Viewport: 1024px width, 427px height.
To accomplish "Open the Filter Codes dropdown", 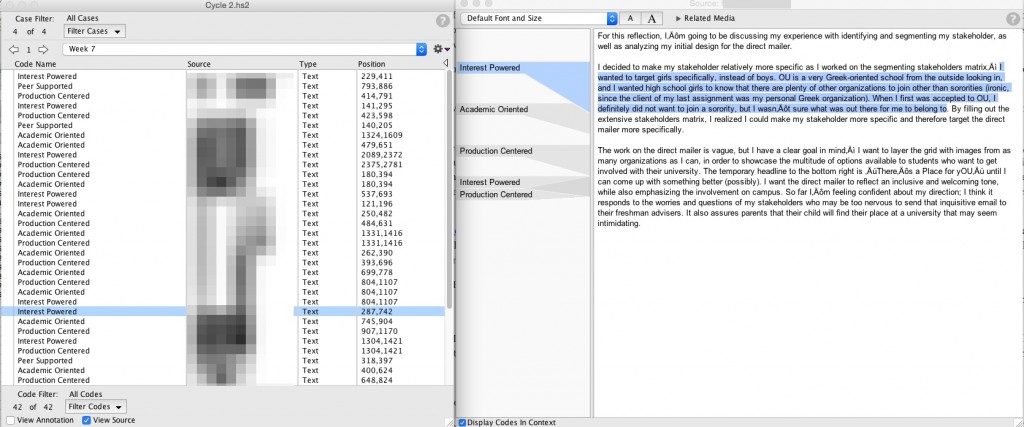I will 95,406.
